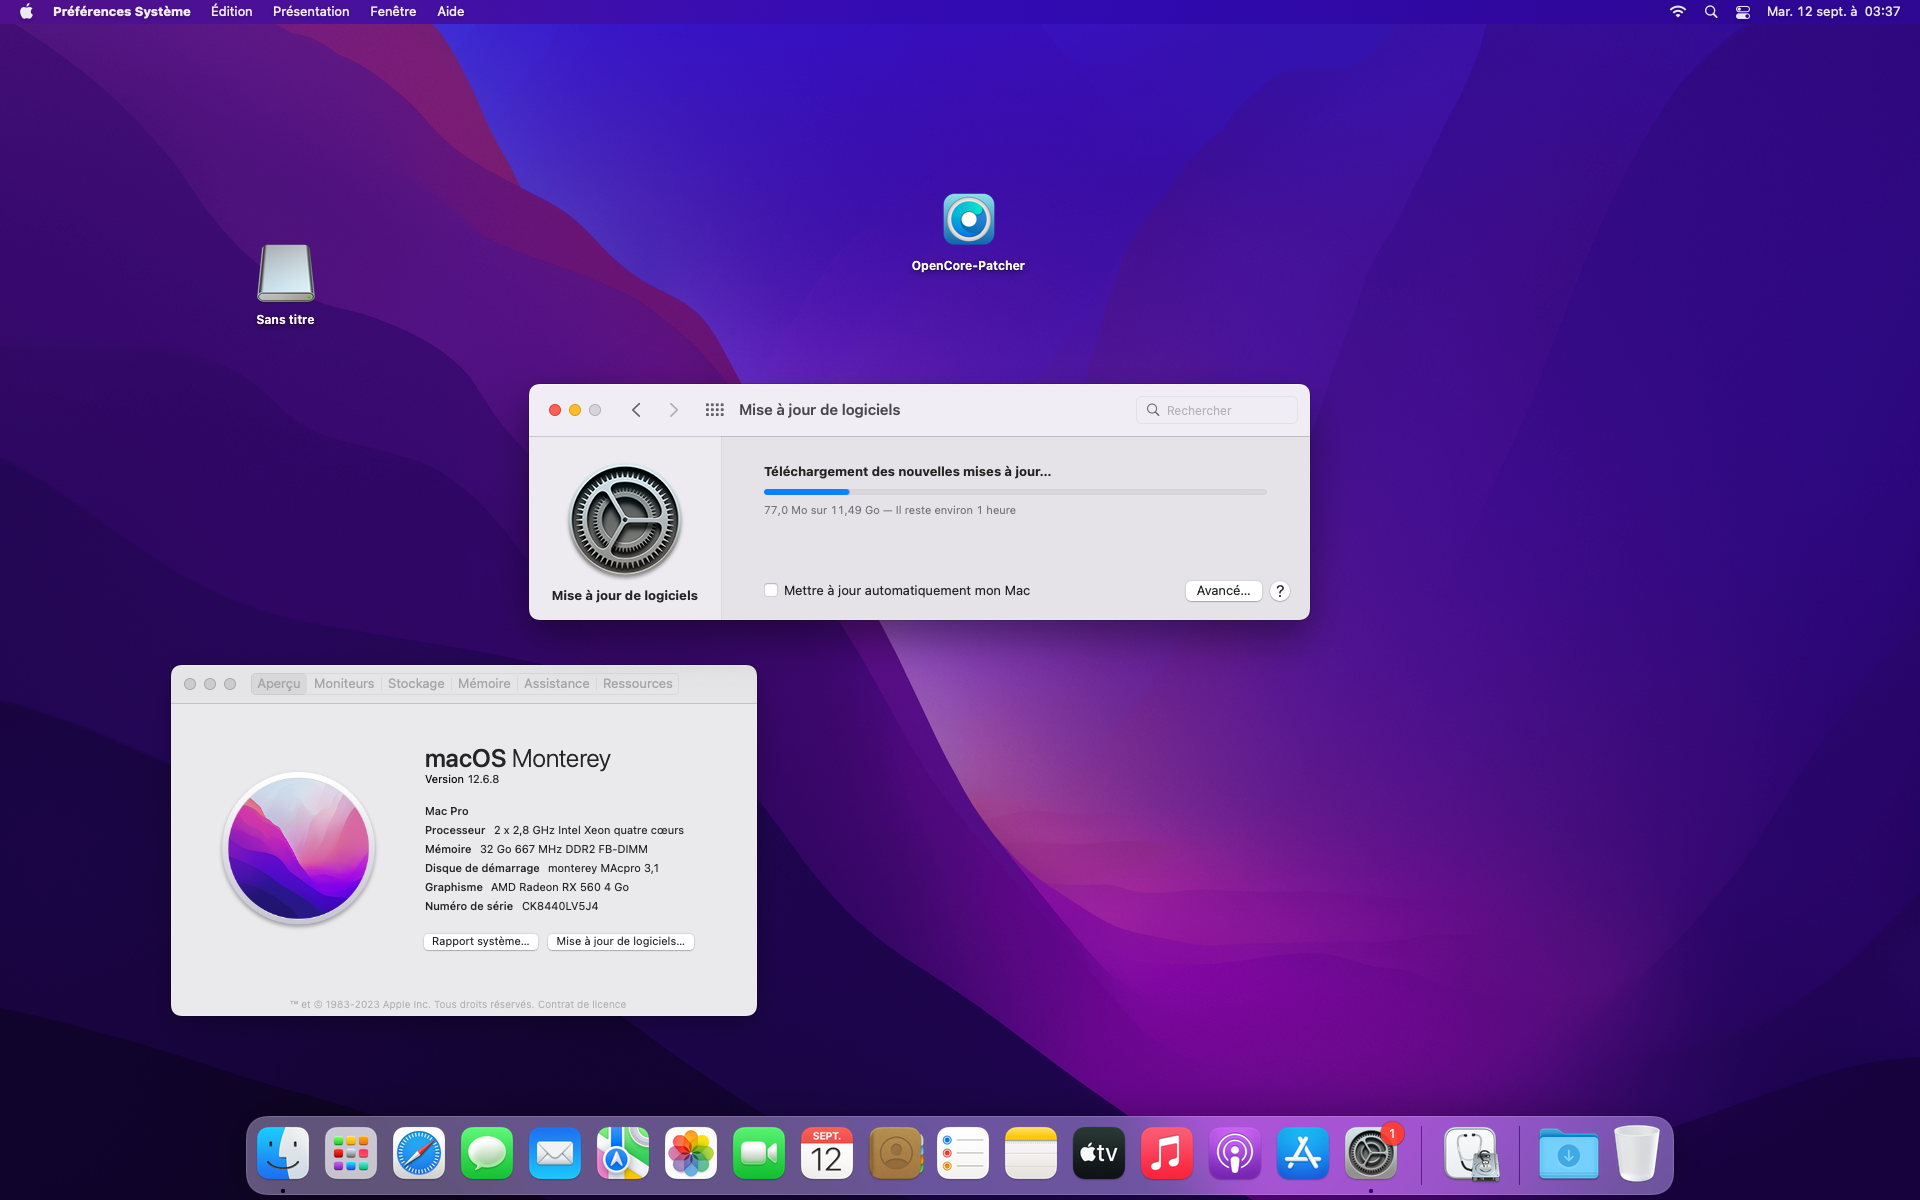This screenshot has height=1200, width=1920.
Task: Open the Trash in the Dock
Action: point(1637,1153)
